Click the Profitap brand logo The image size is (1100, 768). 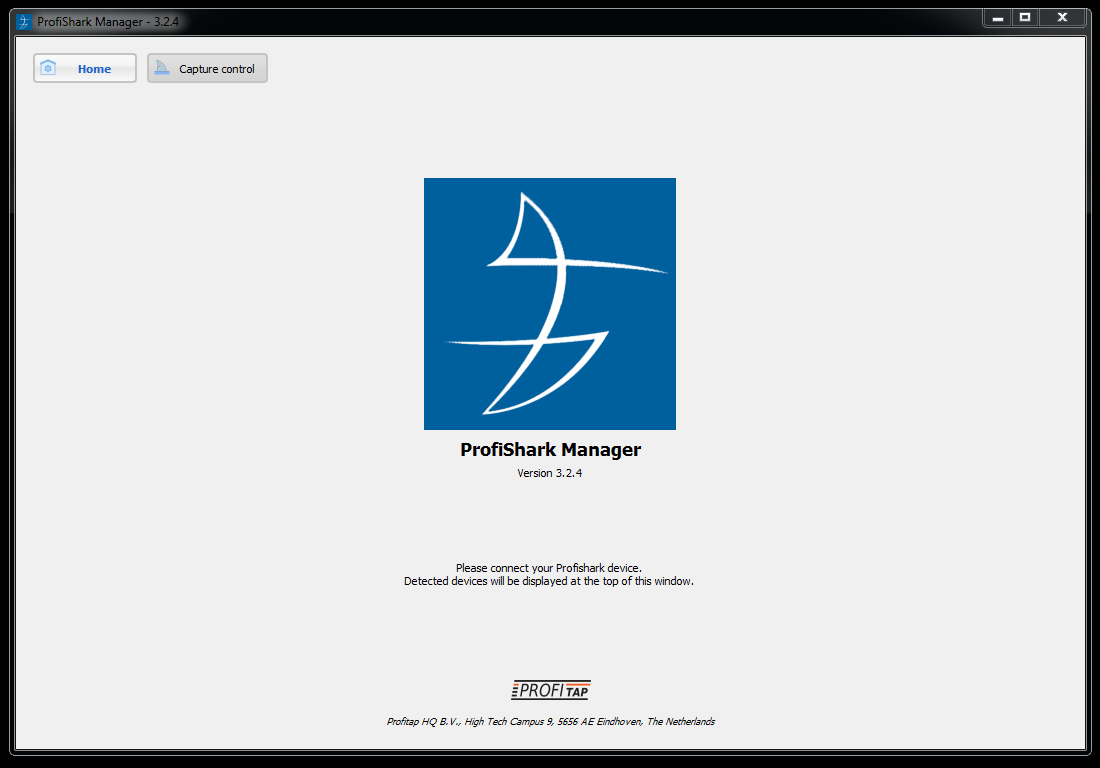click(550, 689)
